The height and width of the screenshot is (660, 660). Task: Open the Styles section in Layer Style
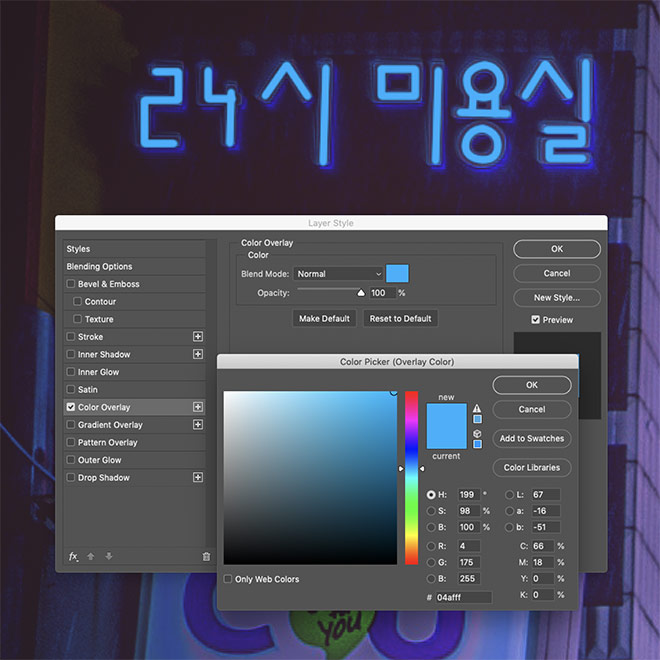click(x=135, y=249)
